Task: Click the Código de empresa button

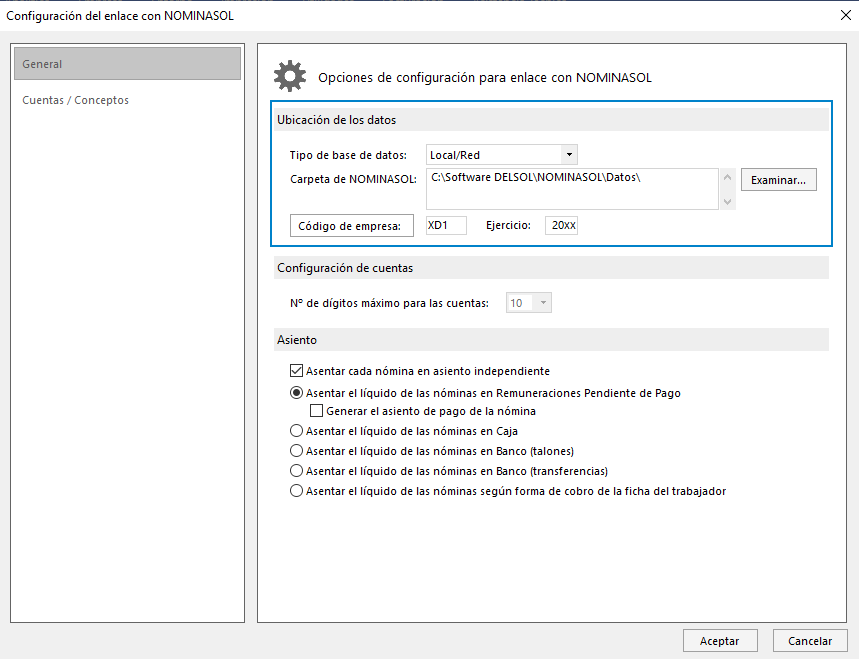Action: click(x=352, y=226)
